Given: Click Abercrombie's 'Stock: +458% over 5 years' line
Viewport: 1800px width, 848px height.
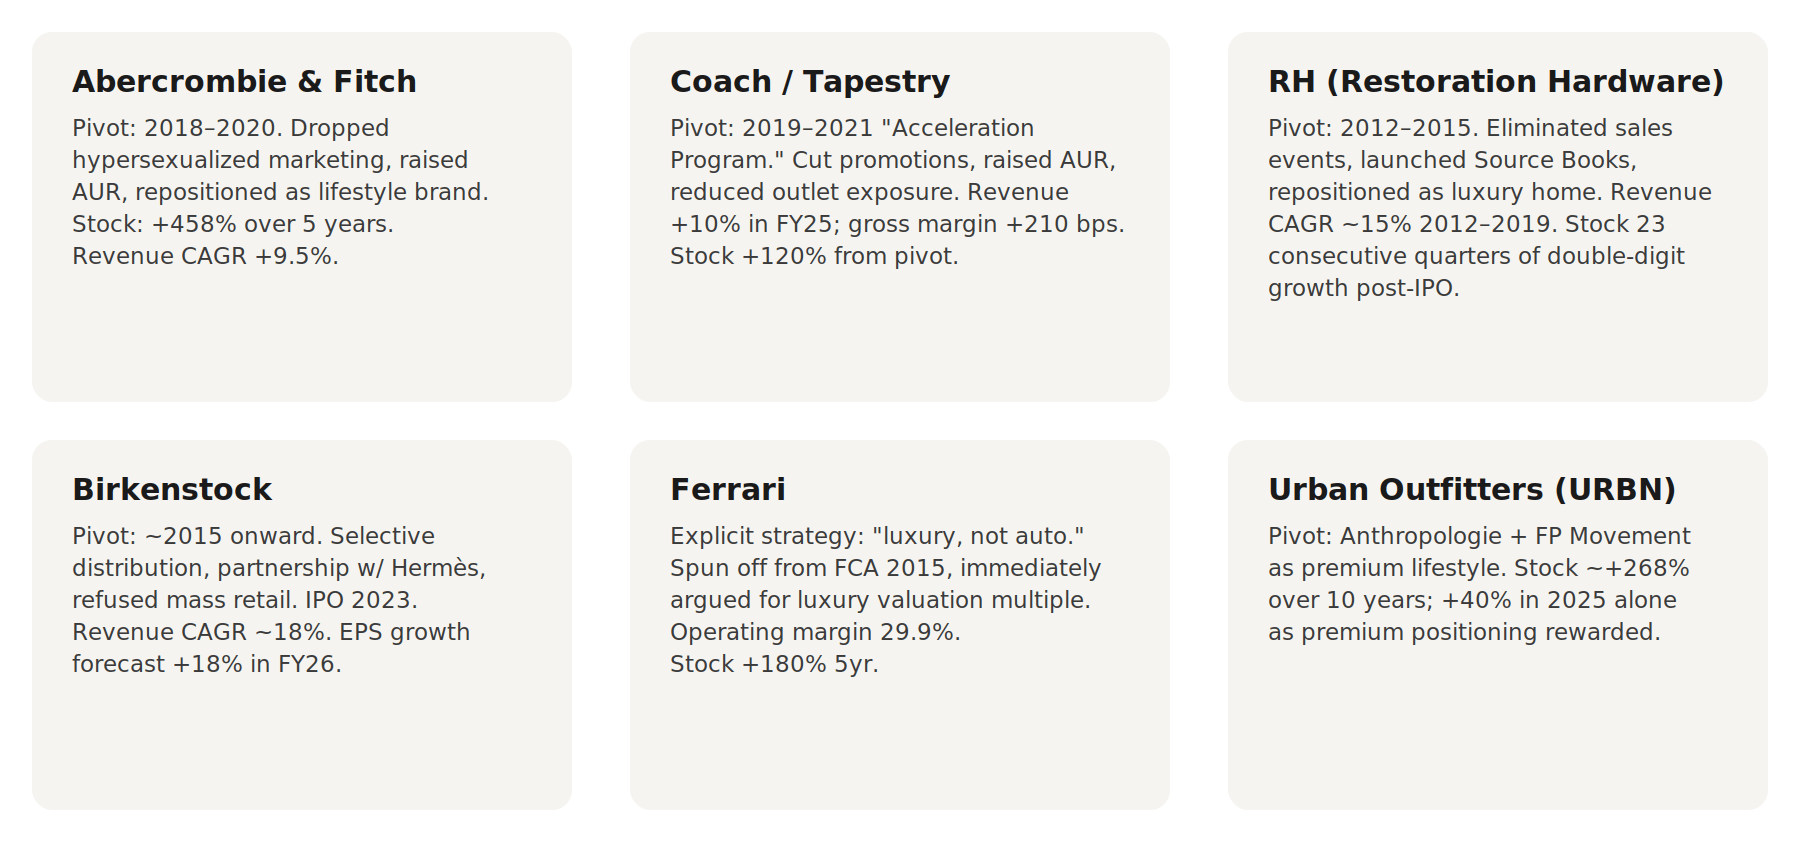Looking at the screenshot, I should coord(233,224).
